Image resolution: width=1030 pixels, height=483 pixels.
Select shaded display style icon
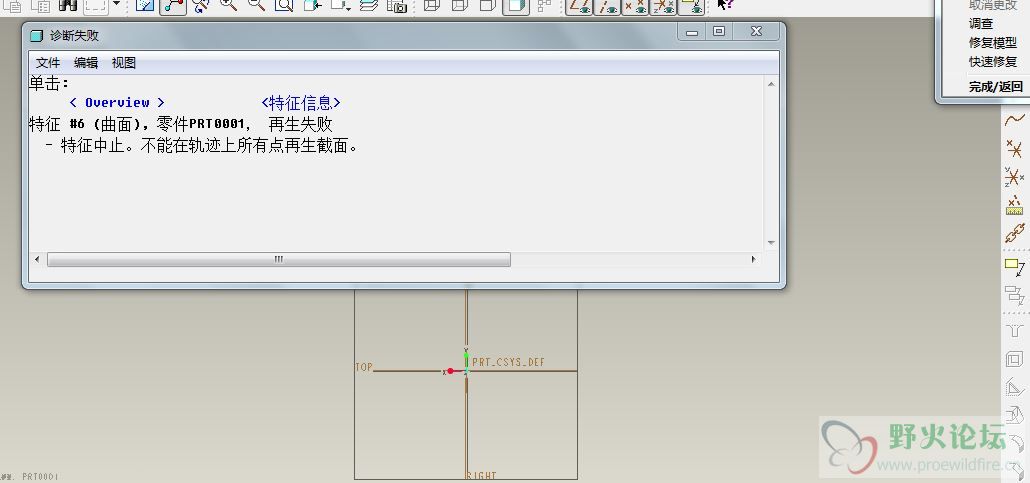tap(516, 6)
